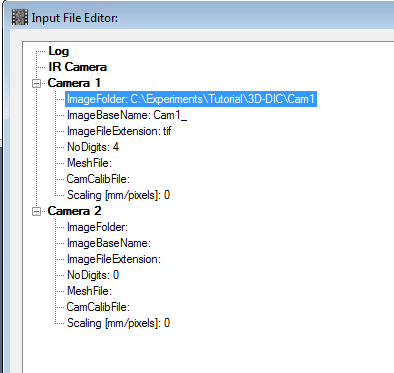Screen dimensions: 394x373
Task: Select the Log tree item
Action: (59, 51)
